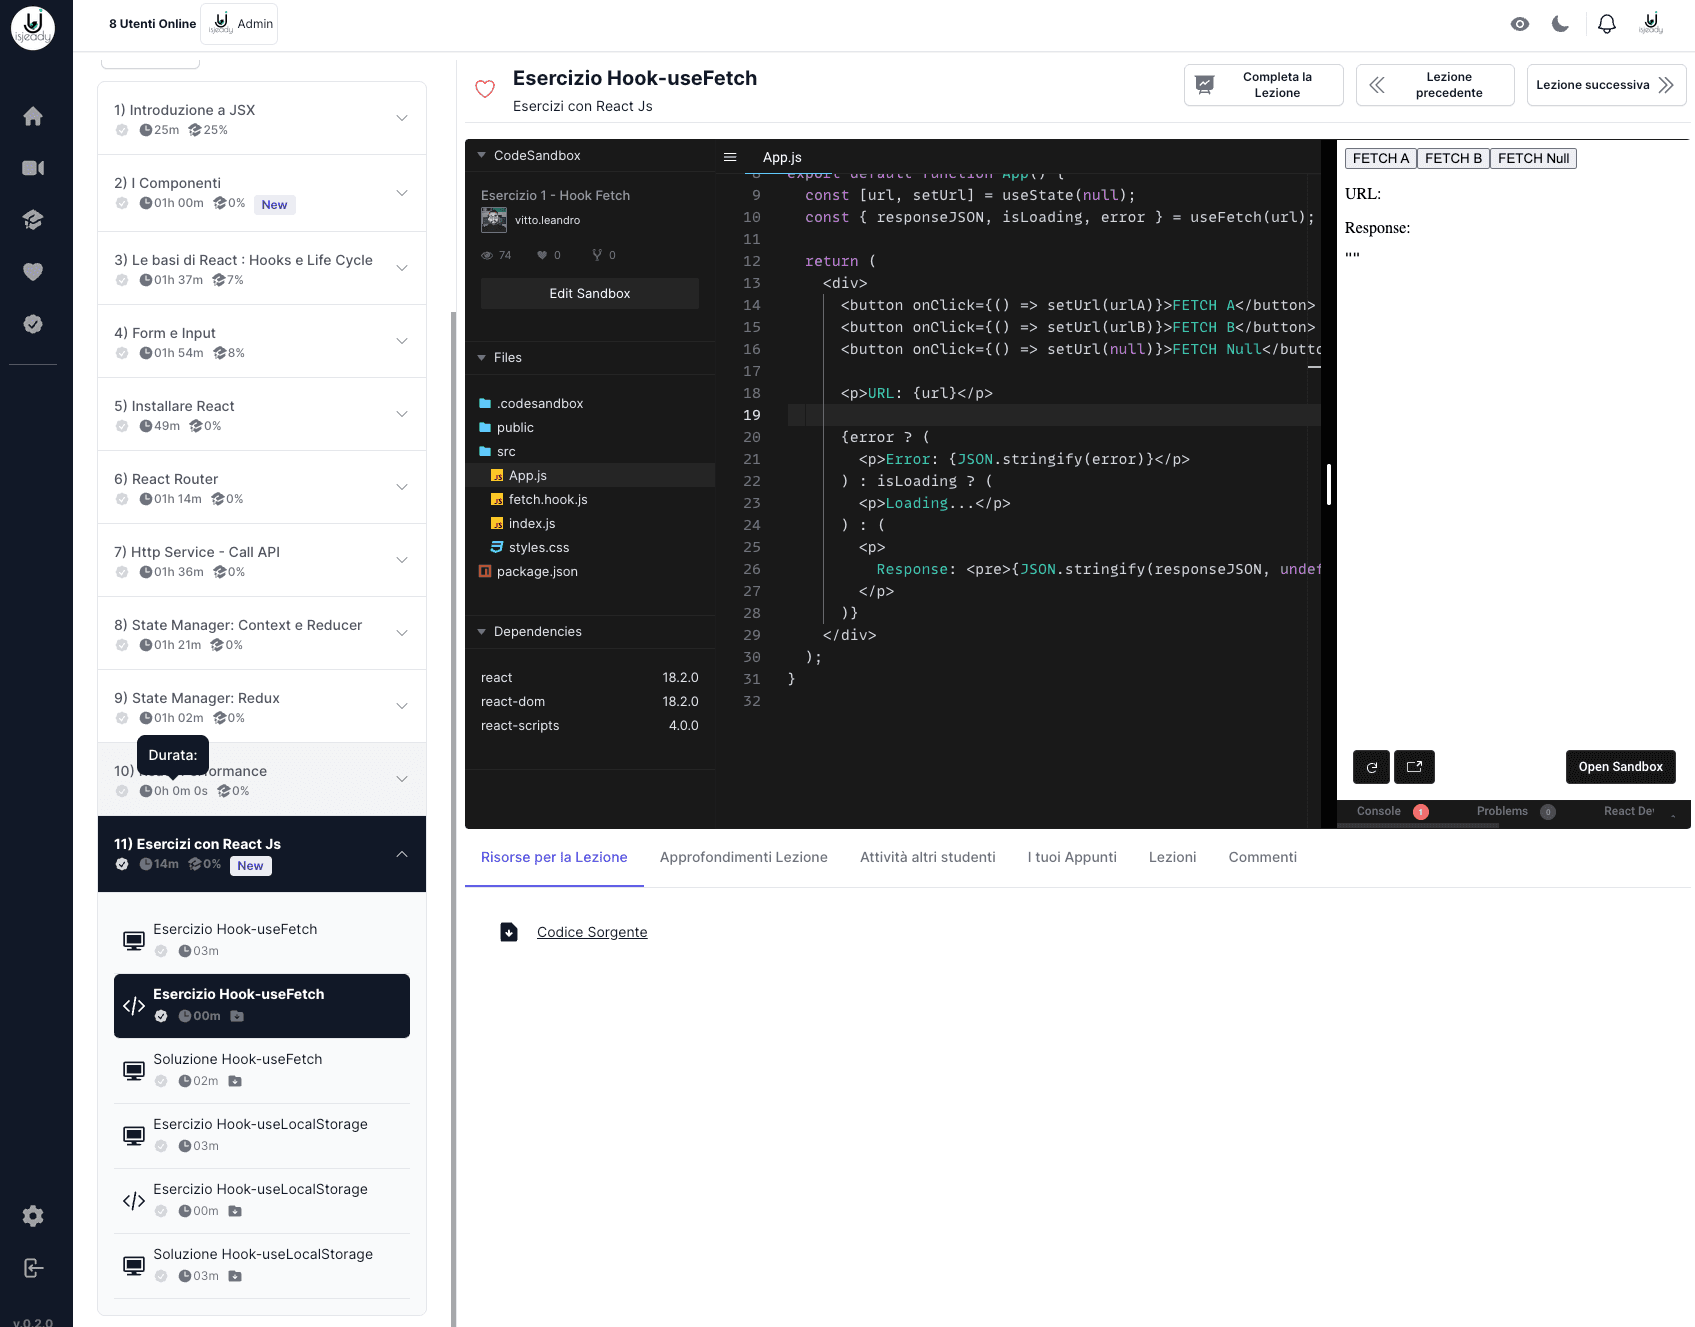
Task: Click the editor vertical scrollbar handle
Action: pyautogui.click(x=1328, y=484)
